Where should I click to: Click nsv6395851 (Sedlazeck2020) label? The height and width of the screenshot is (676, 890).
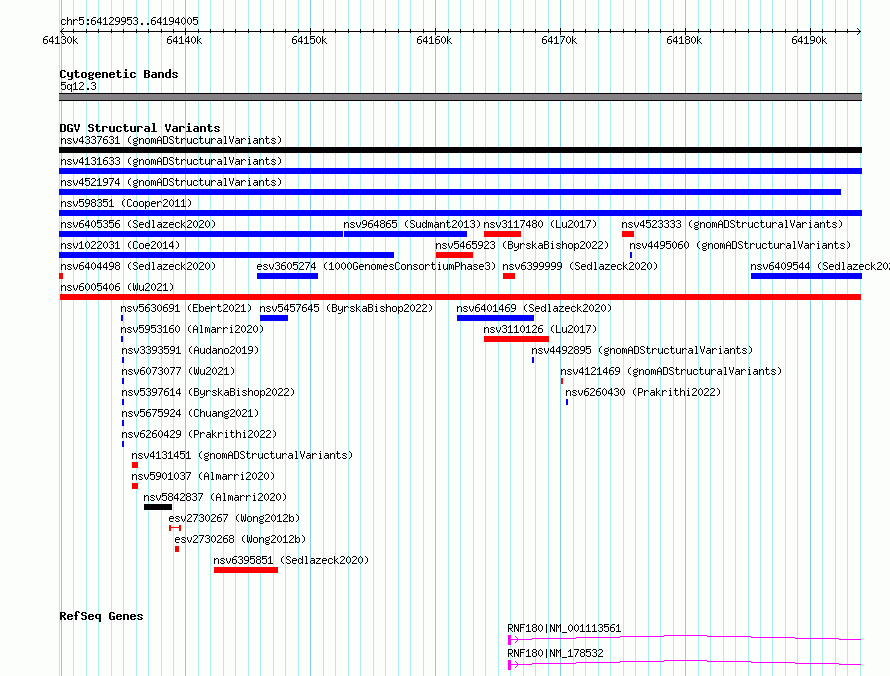(291, 560)
